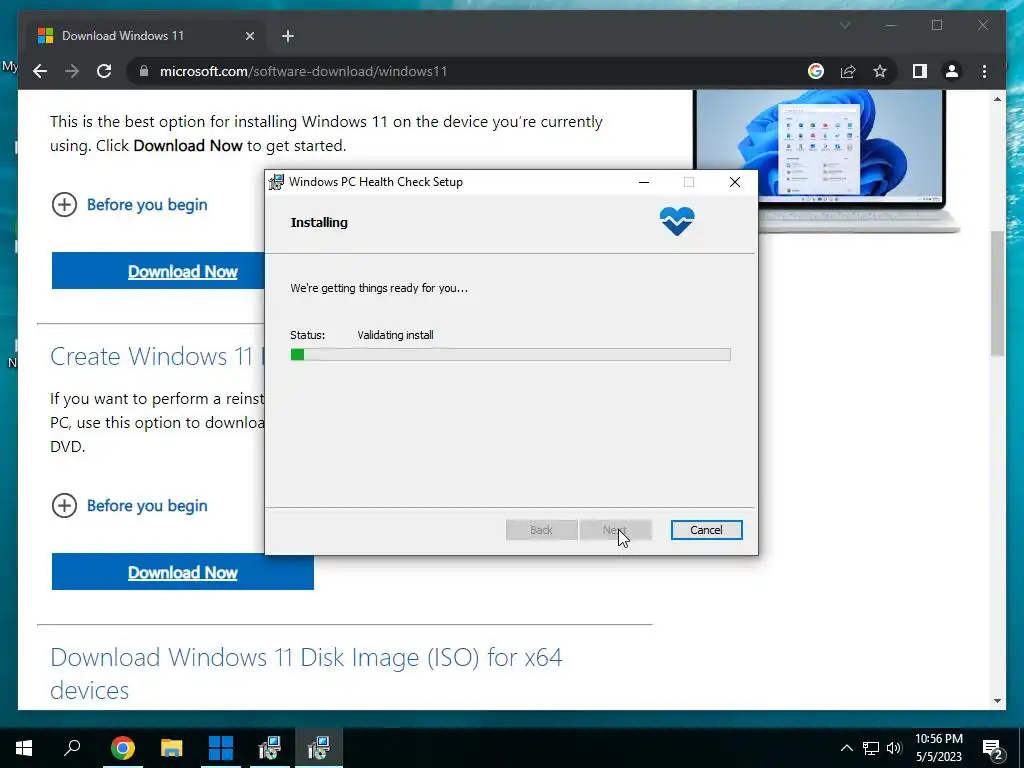Click upper Download Now button
The width and height of the screenshot is (1024, 768).
pos(158,270)
